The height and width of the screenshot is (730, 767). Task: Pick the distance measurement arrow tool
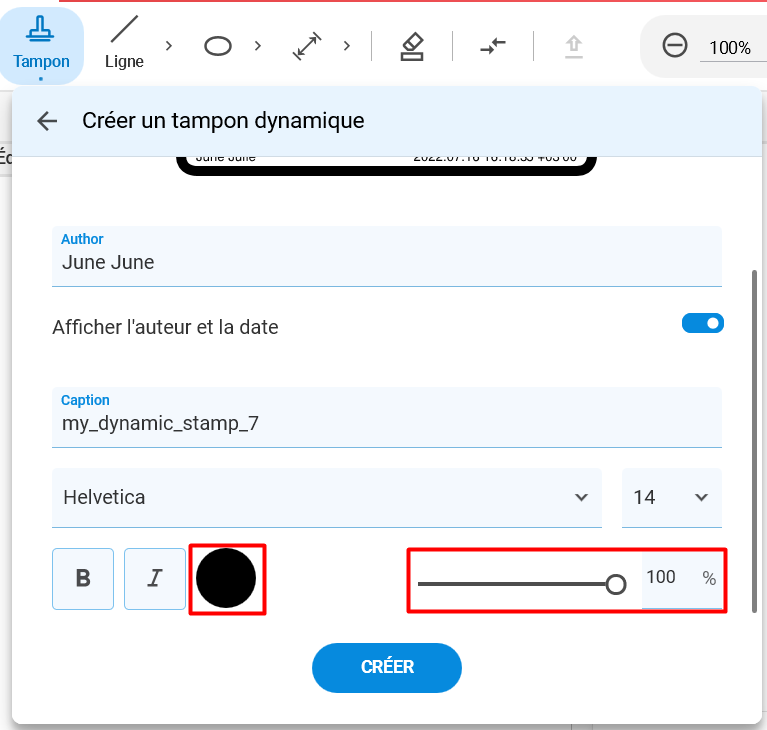click(307, 45)
